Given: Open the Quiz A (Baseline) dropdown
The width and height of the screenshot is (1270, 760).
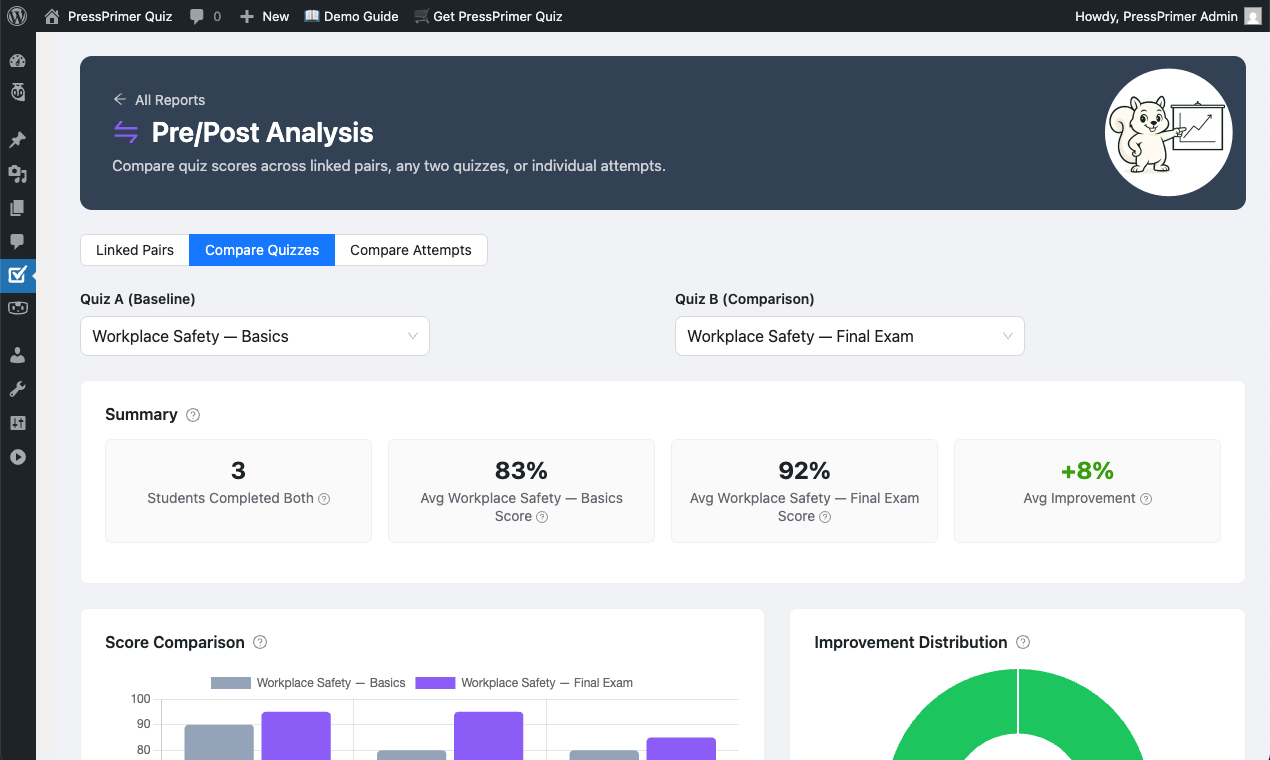Looking at the screenshot, I should tap(255, 336).
